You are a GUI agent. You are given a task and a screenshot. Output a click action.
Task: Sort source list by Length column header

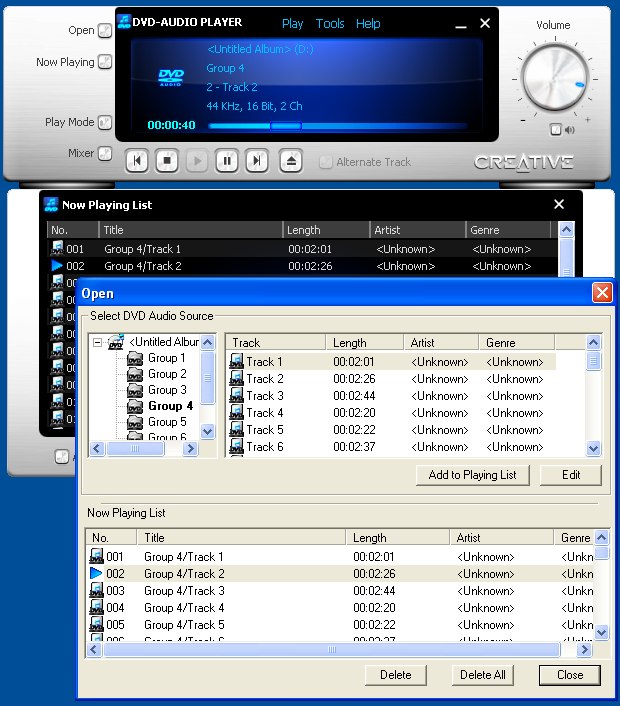[364, 343]
